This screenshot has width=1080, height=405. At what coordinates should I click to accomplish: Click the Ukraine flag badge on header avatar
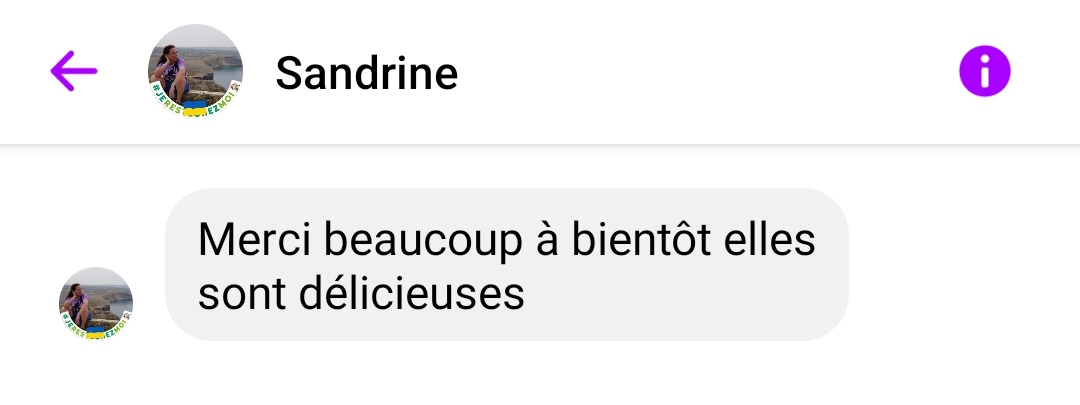[x=195, y=109]
